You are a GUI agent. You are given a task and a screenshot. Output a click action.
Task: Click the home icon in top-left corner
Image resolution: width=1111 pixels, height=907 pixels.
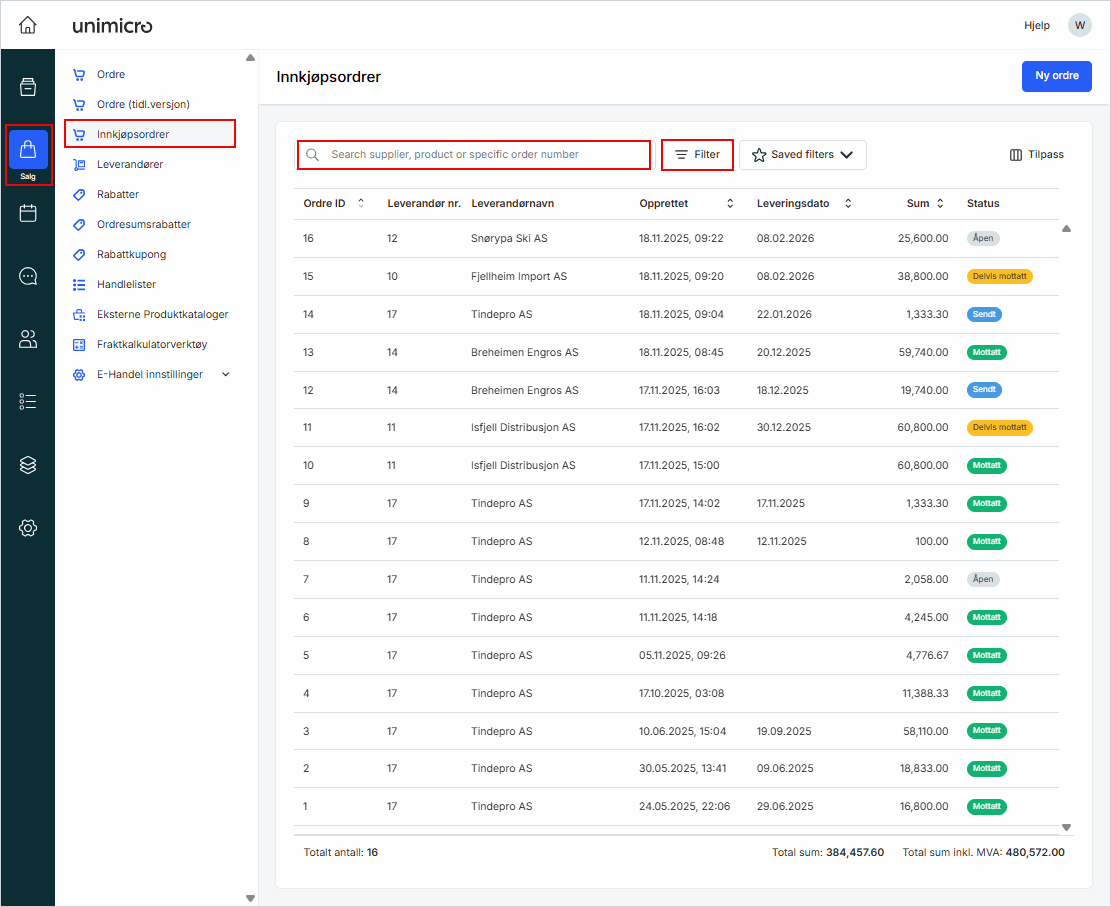(x=28, y=25)
